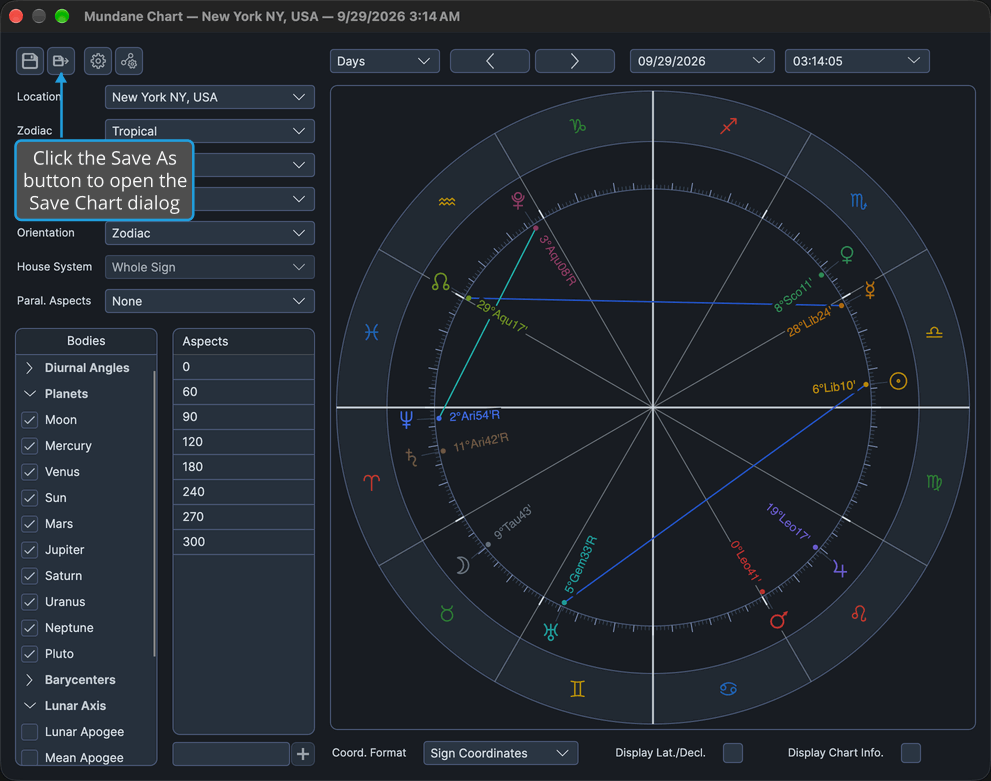Click the Scorpio sign symbol
This screenshot has height=781, width=991.
click(x=858, y=202)
